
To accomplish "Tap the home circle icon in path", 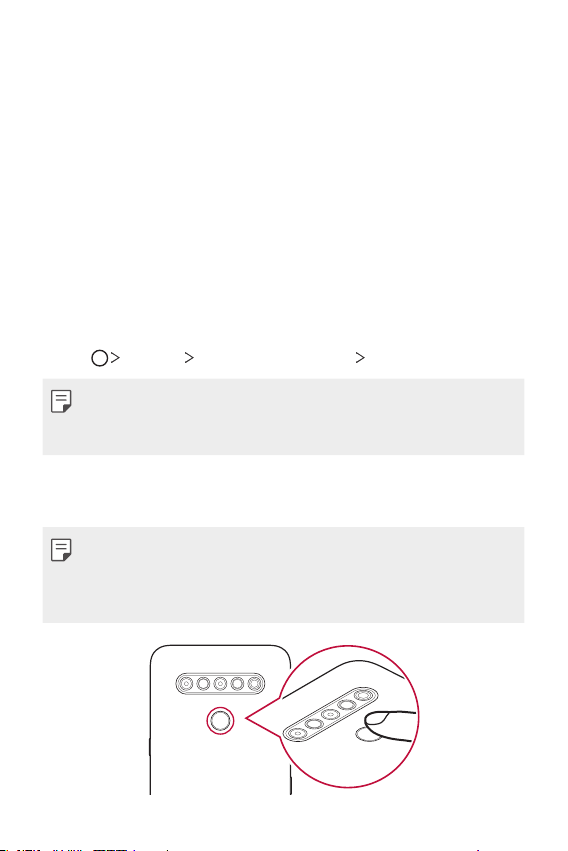I will point(99,358).
